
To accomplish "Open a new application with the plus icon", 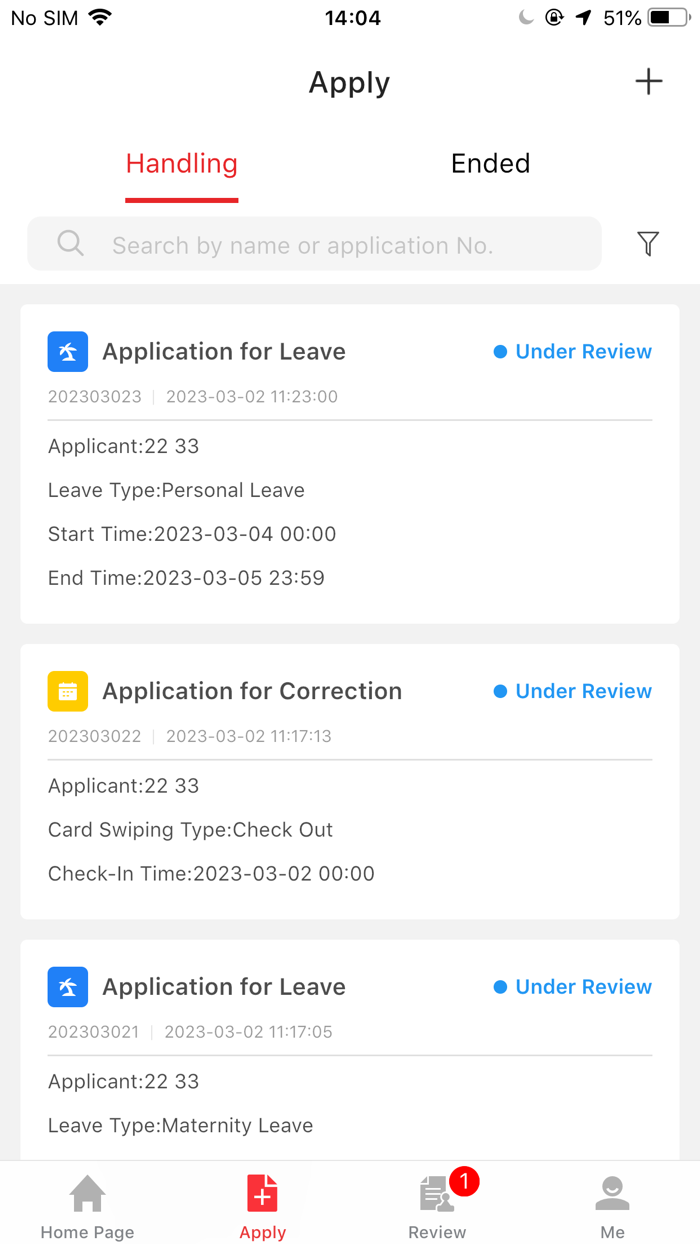I will 648,81.
